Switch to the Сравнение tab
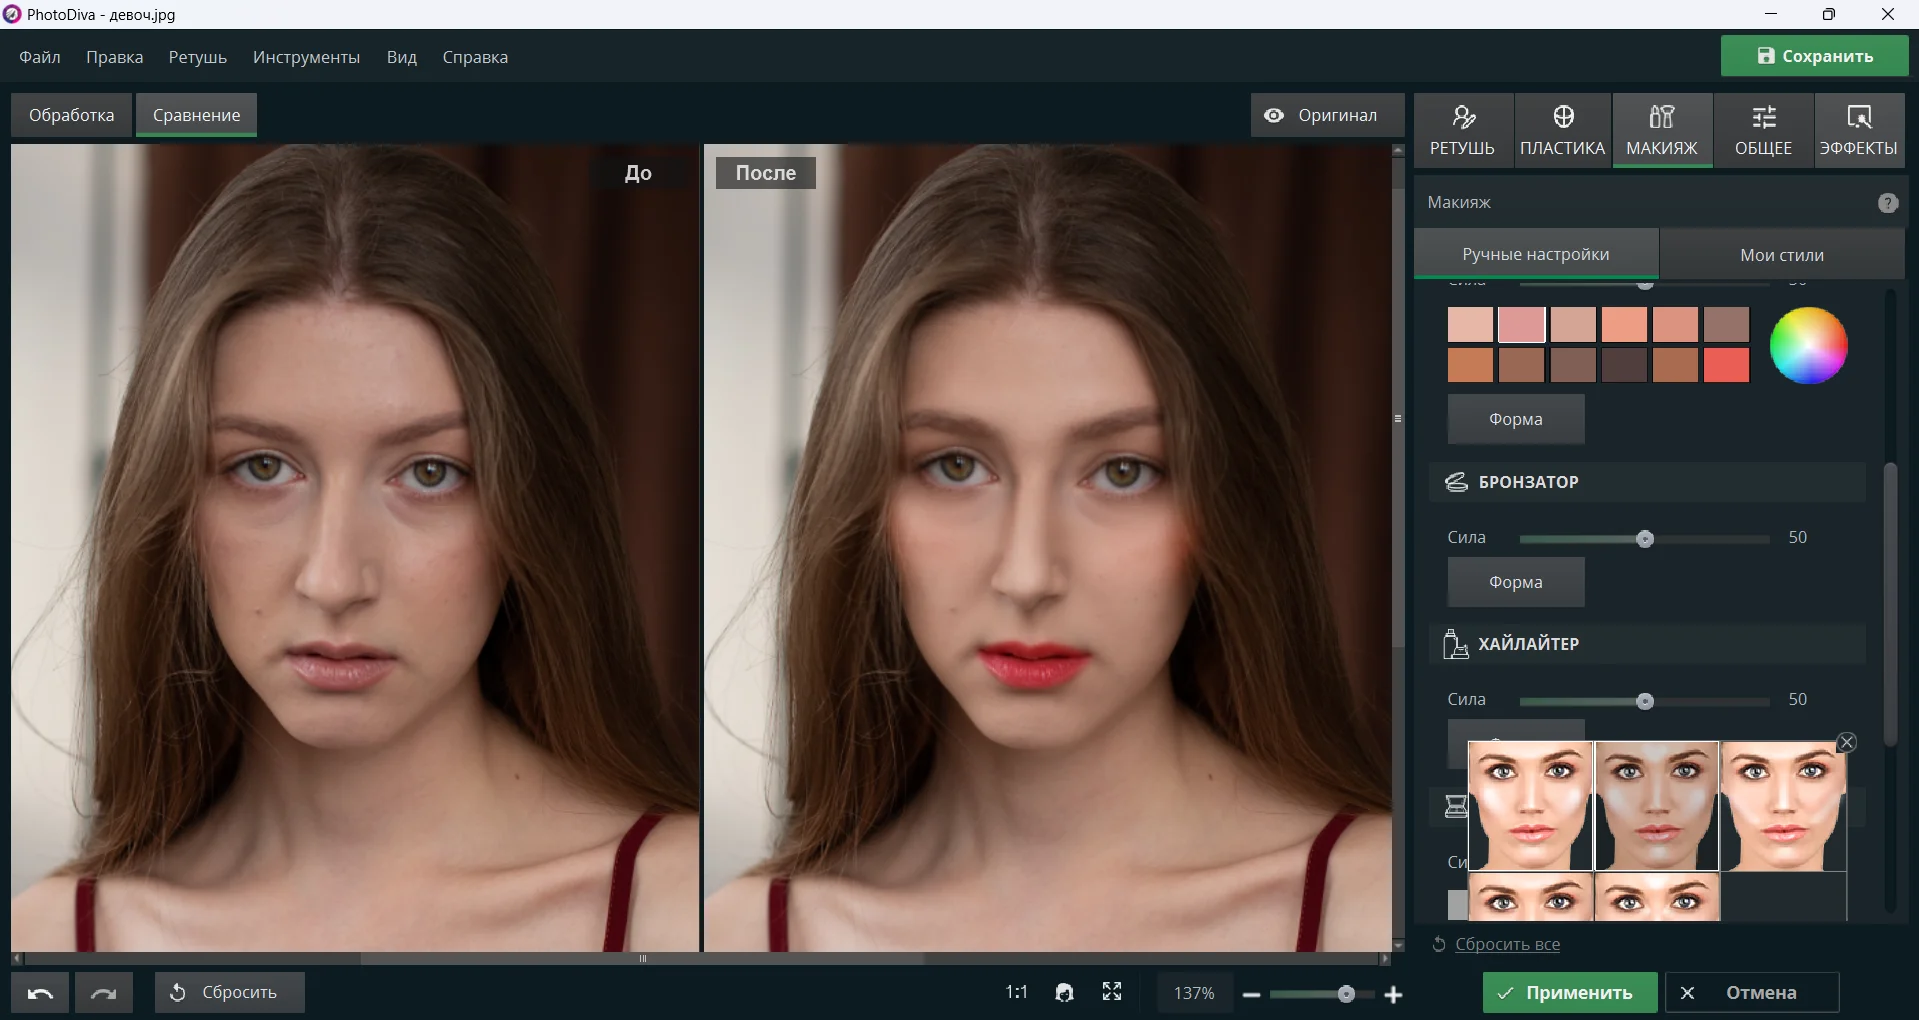1919x1020 pixels. tap(196, 115)
